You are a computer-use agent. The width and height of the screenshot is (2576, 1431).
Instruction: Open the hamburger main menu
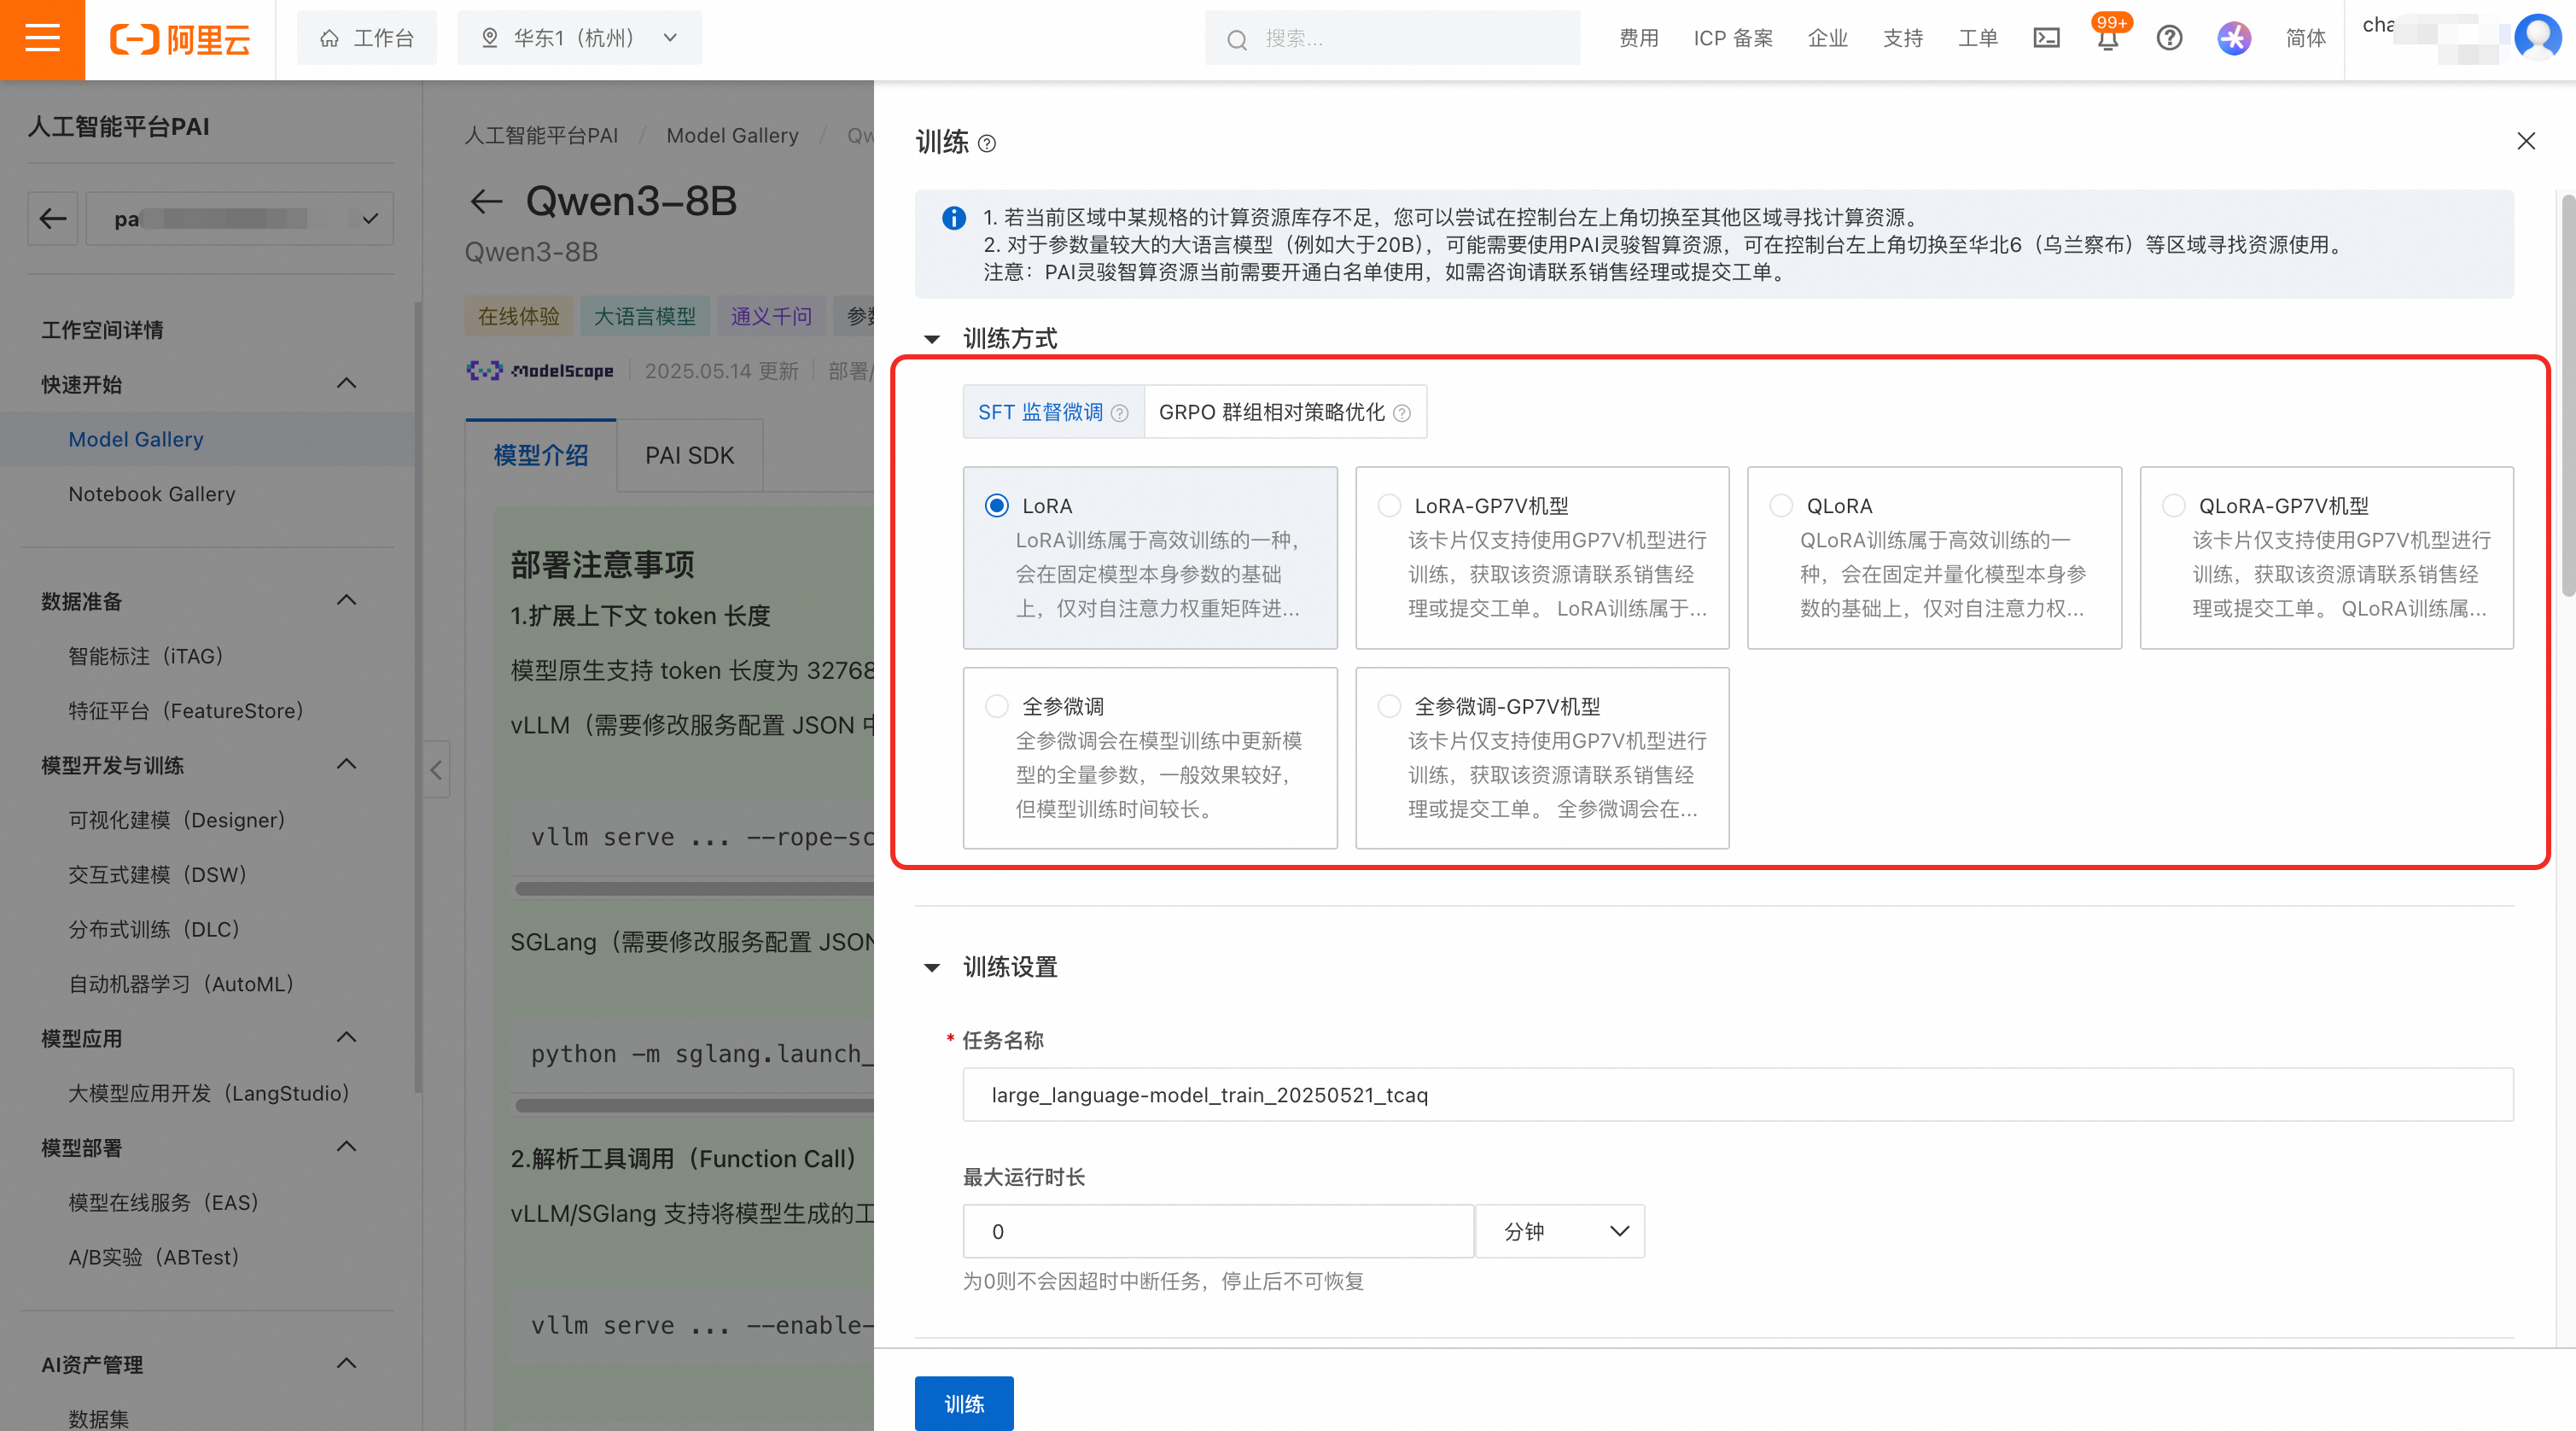pos(42,39)
